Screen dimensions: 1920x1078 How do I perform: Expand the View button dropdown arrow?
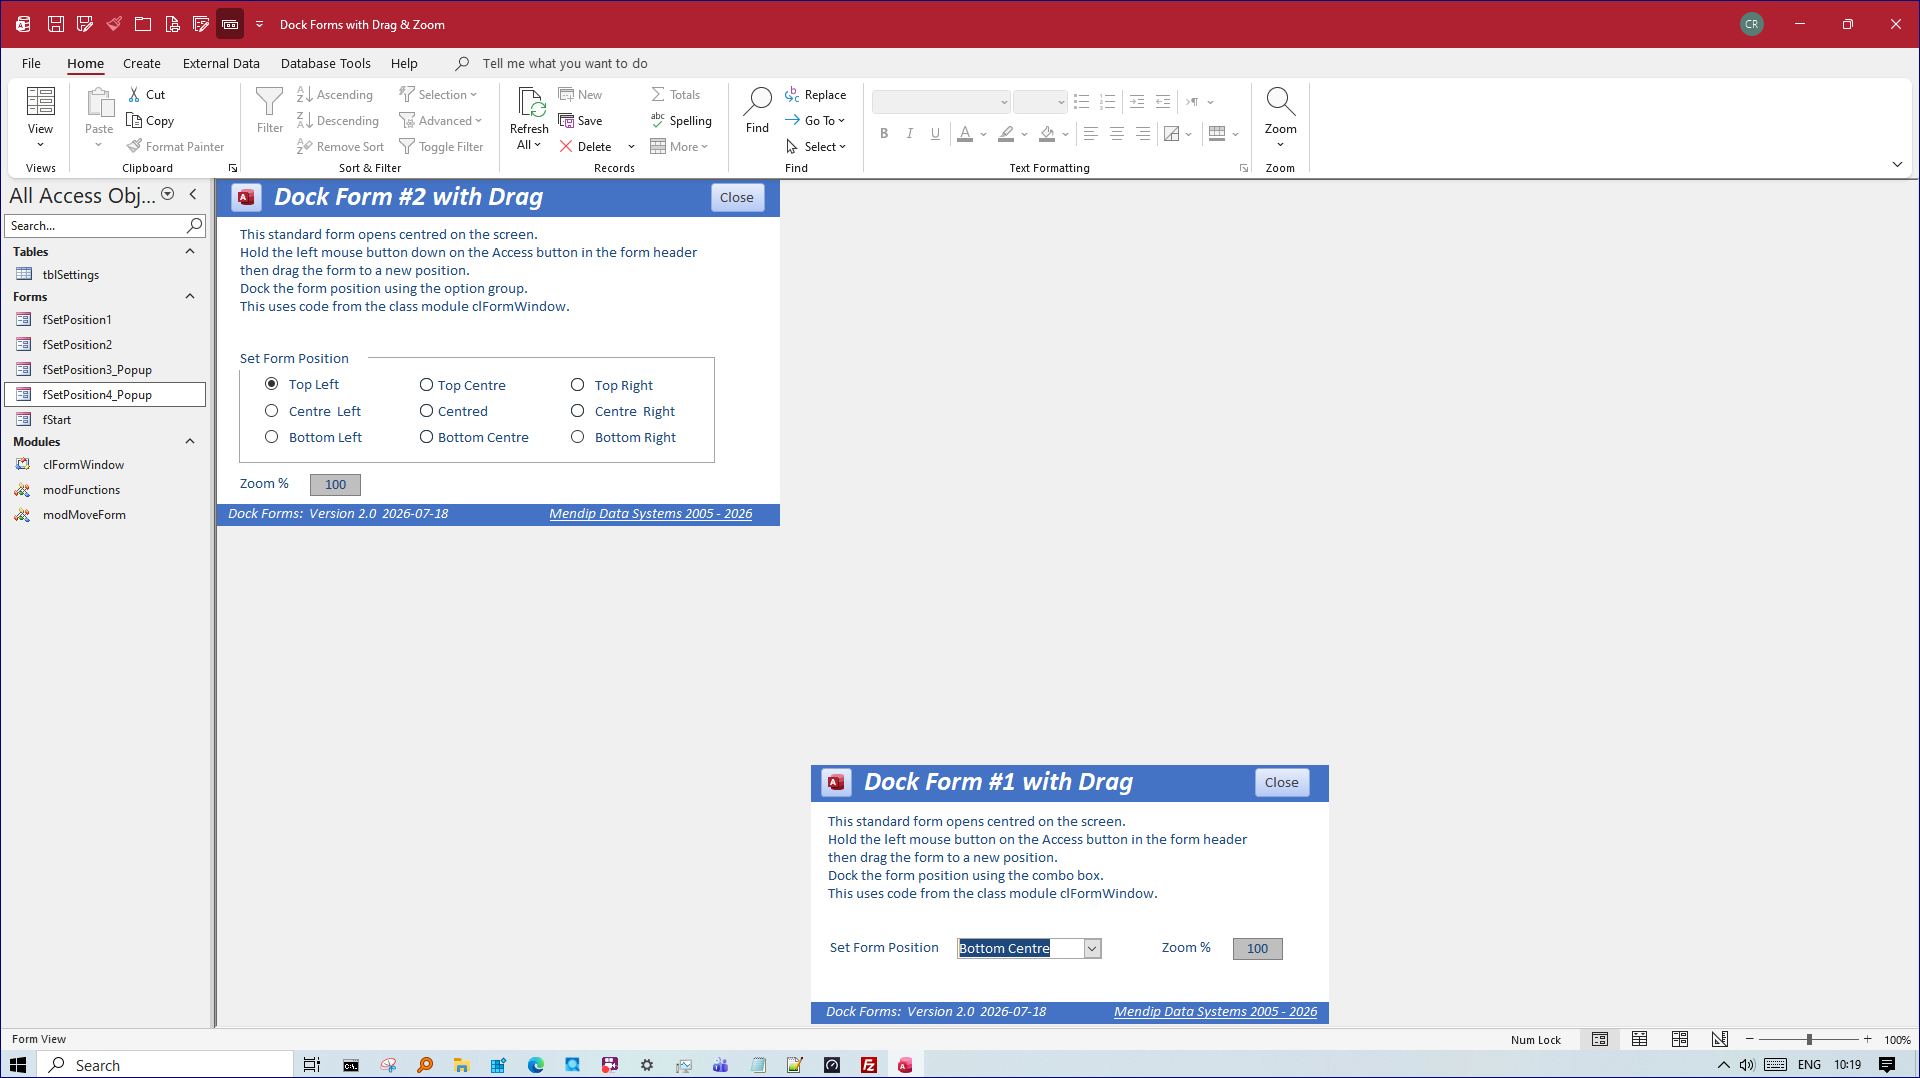click(40, 146)
